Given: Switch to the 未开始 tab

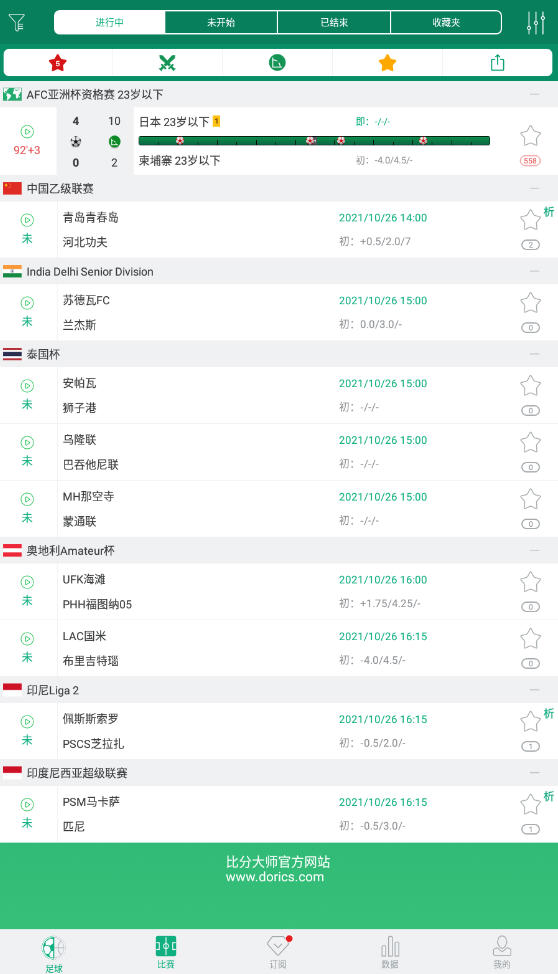Looking at the screenshot, I should pyautogui.click(x=221, y=22).
